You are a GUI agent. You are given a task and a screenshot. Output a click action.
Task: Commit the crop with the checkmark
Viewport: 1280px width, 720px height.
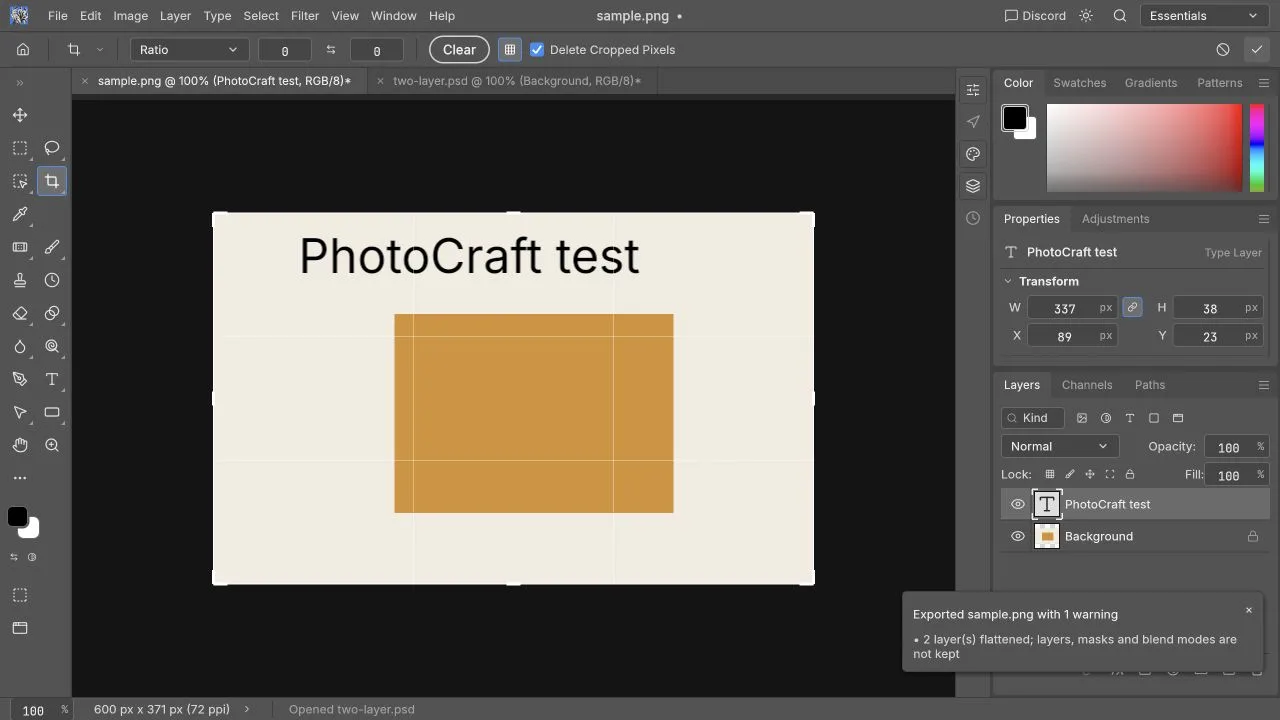1257,49
